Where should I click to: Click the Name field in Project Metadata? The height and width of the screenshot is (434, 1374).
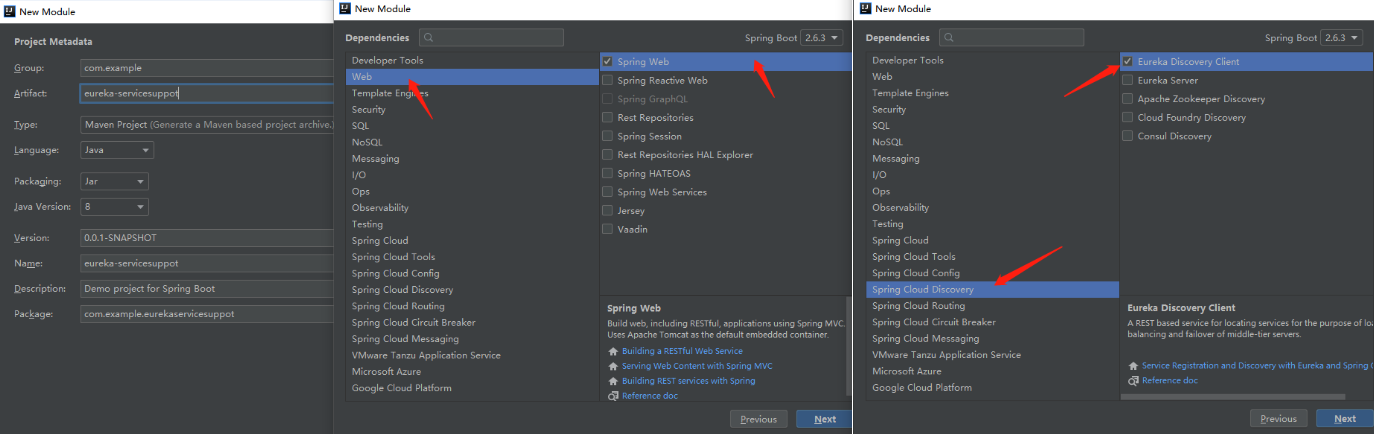coord(206,264)
